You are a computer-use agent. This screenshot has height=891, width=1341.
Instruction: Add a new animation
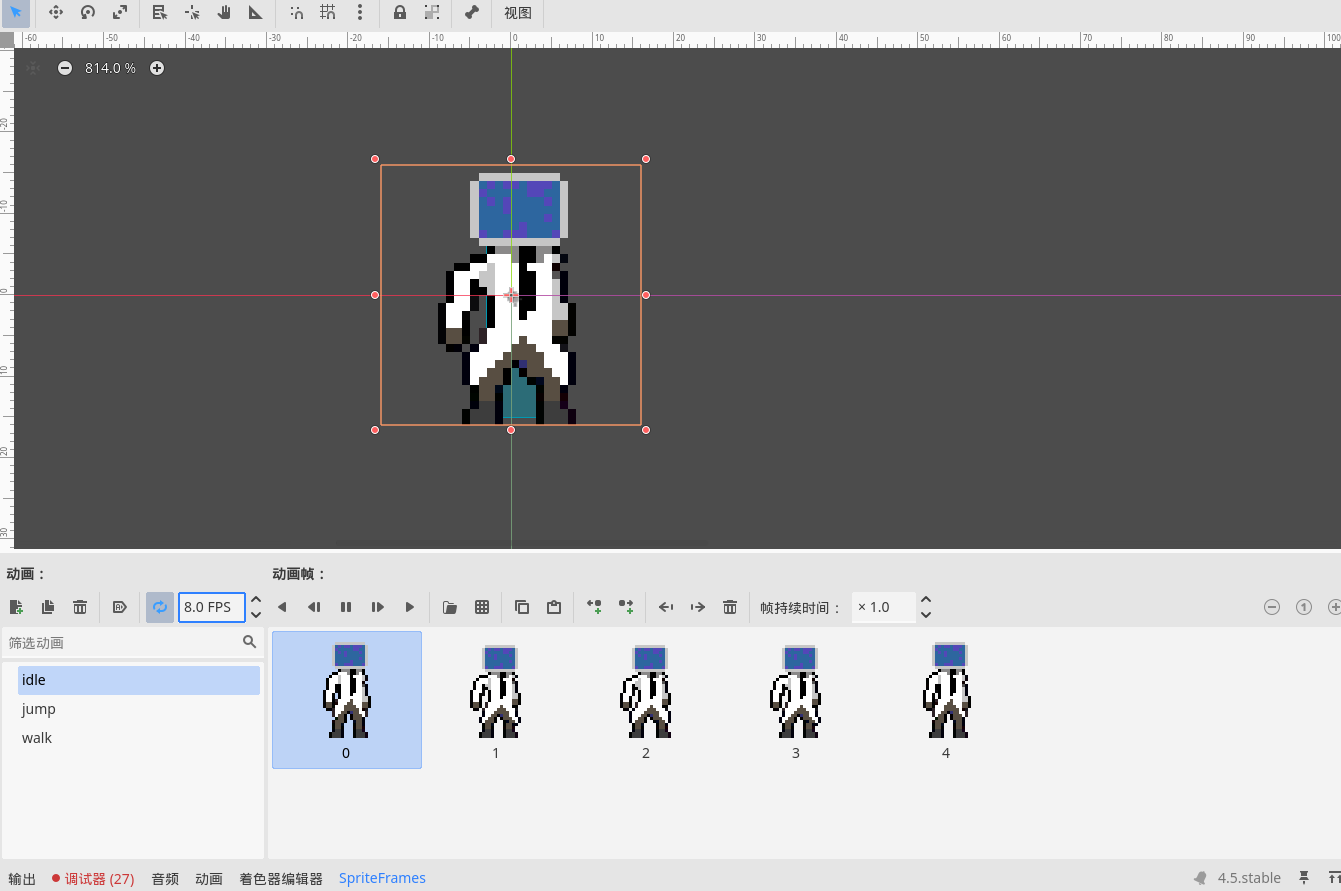click(x=16, y=607)
